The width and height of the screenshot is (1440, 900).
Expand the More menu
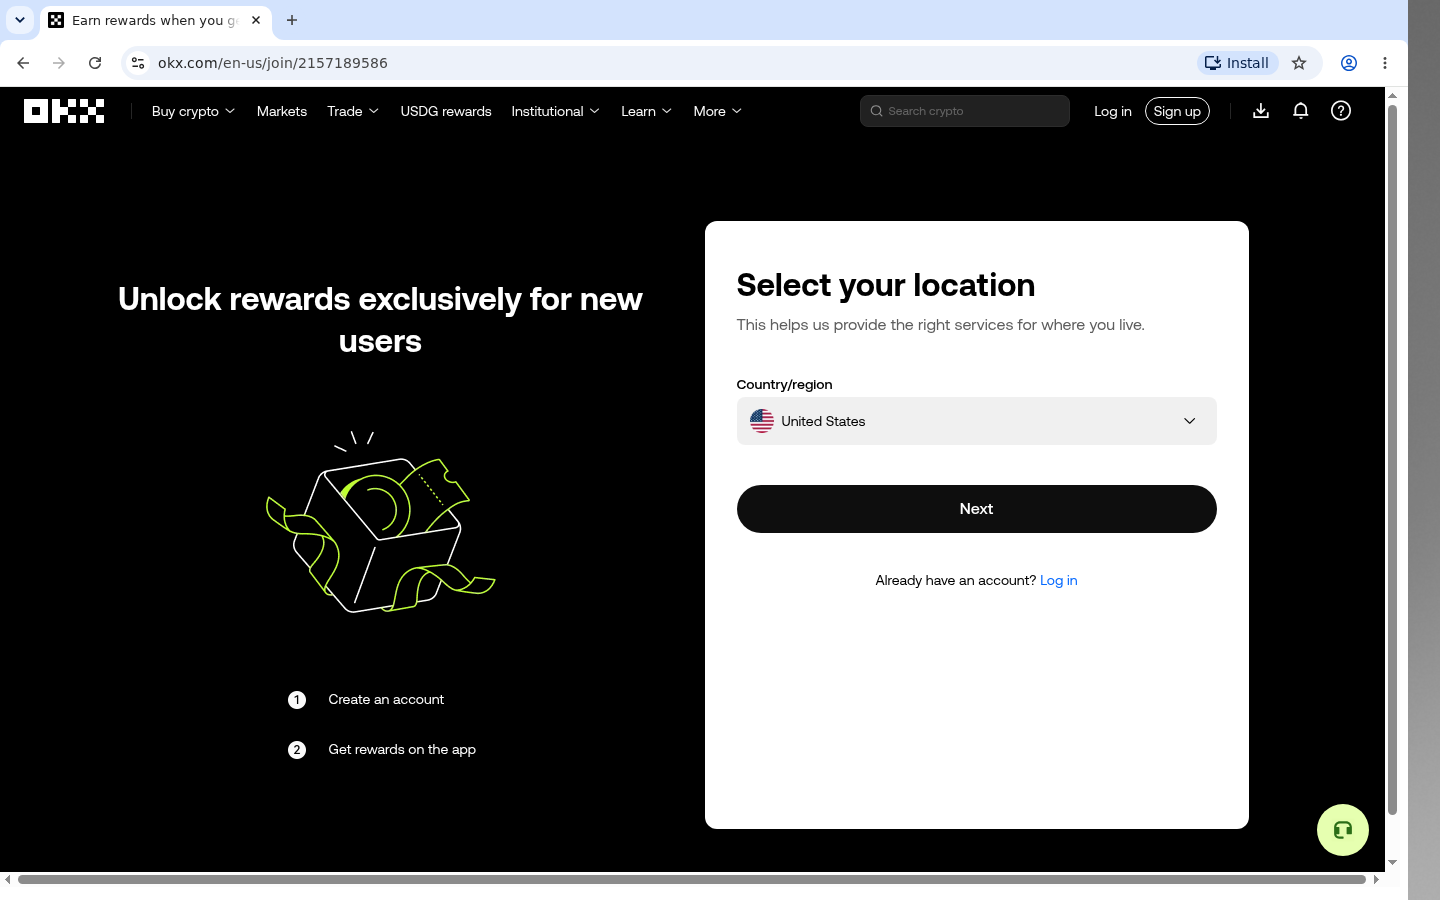(x=717, y=111)
